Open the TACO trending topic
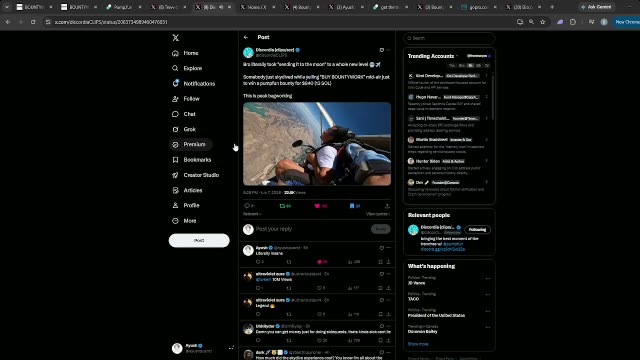 pos(413,299)
